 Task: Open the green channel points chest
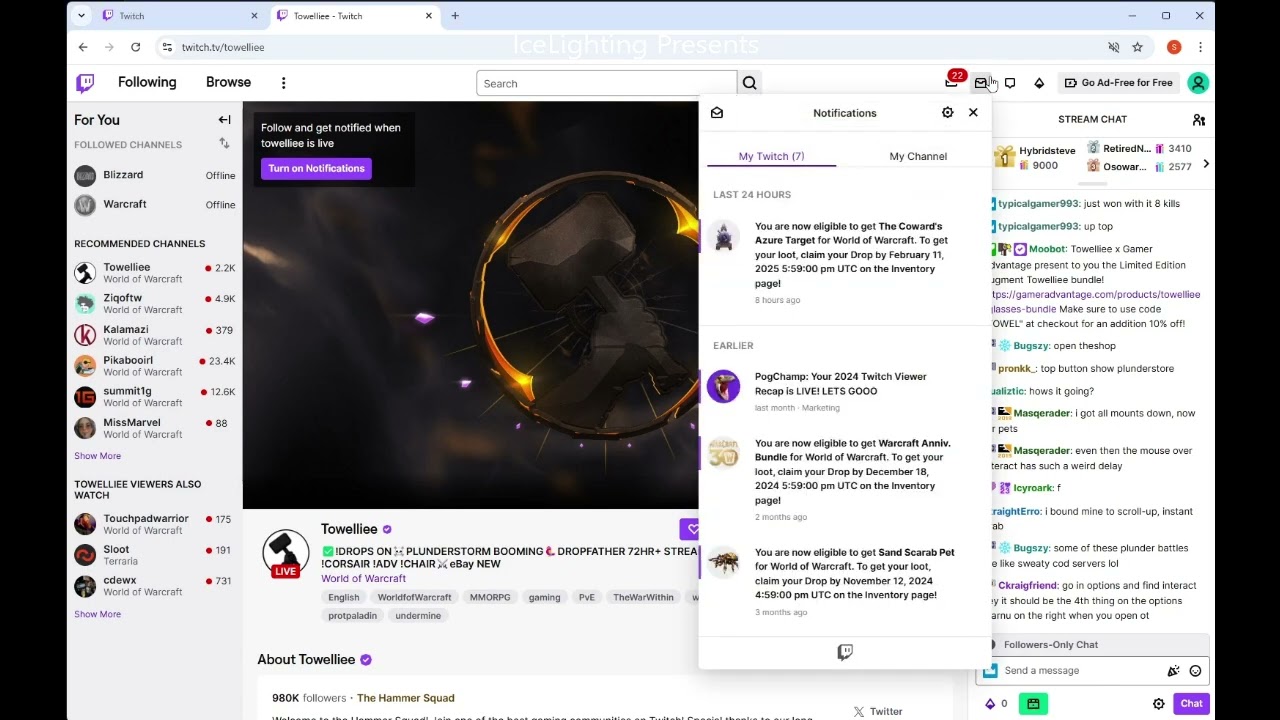[1033, 704]
